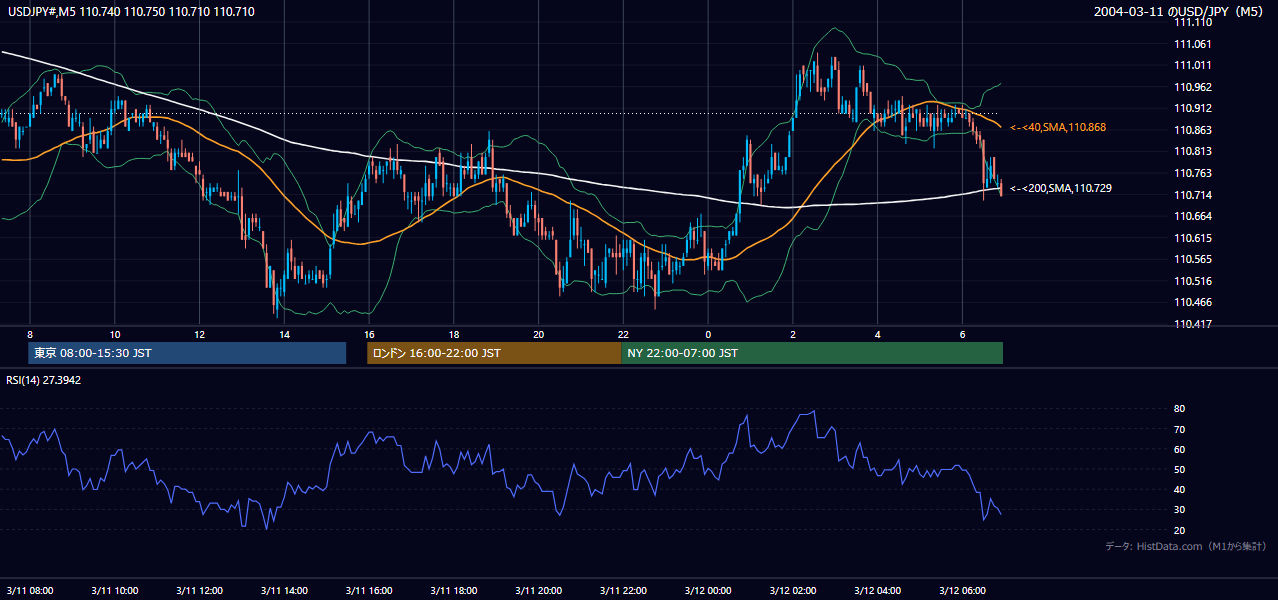Click price axis value 110.714
Image resolution: width=1278 pixels, height=600 pixels.
(x=1192, y=195)
